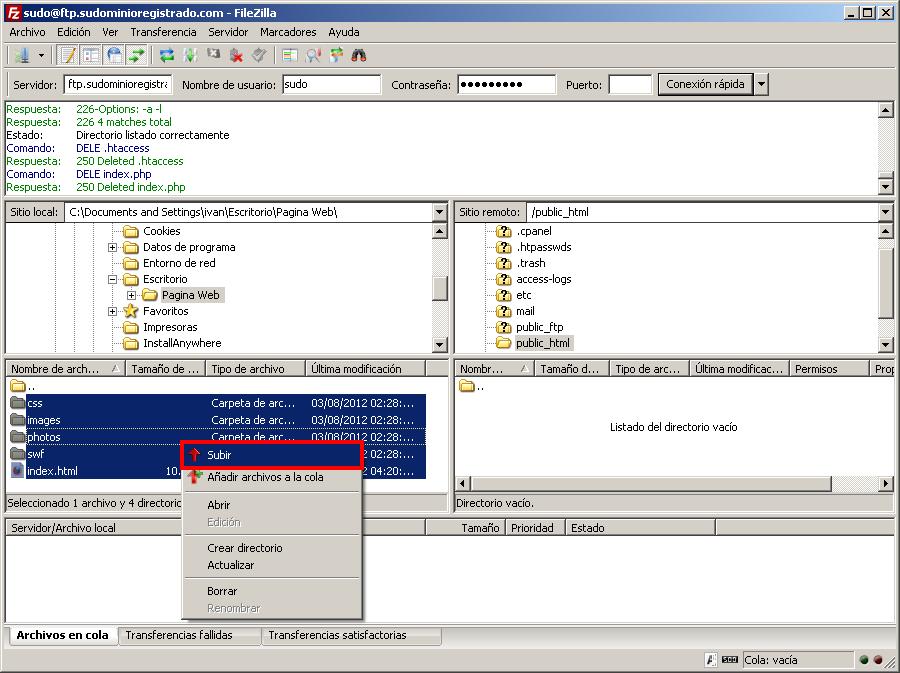
Task: Click the red arrow icon beside Subir
Action: [195, 455]
